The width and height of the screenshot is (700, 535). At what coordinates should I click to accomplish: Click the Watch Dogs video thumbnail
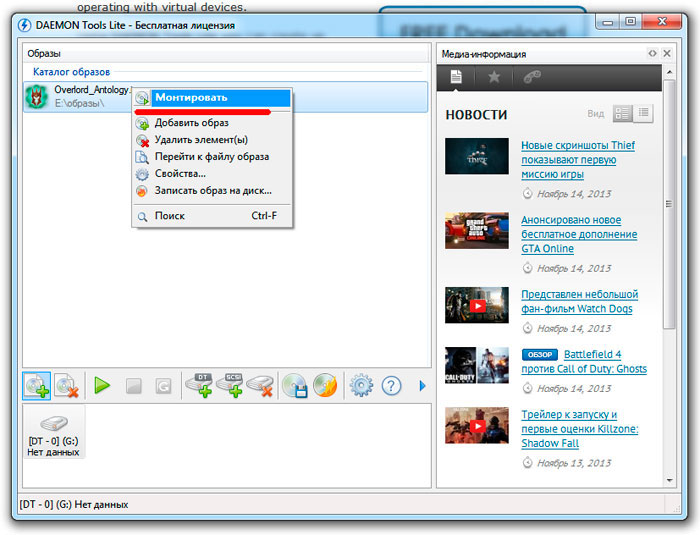(x=477, y=305)
